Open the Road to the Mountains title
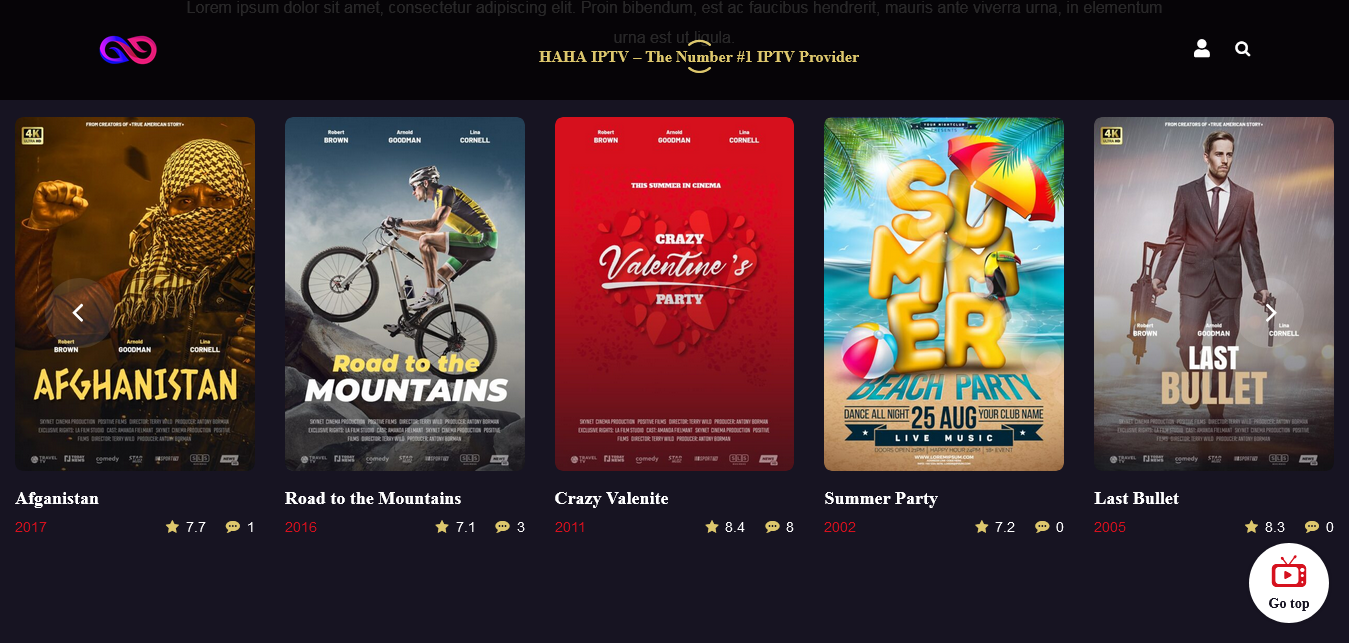 373,498
